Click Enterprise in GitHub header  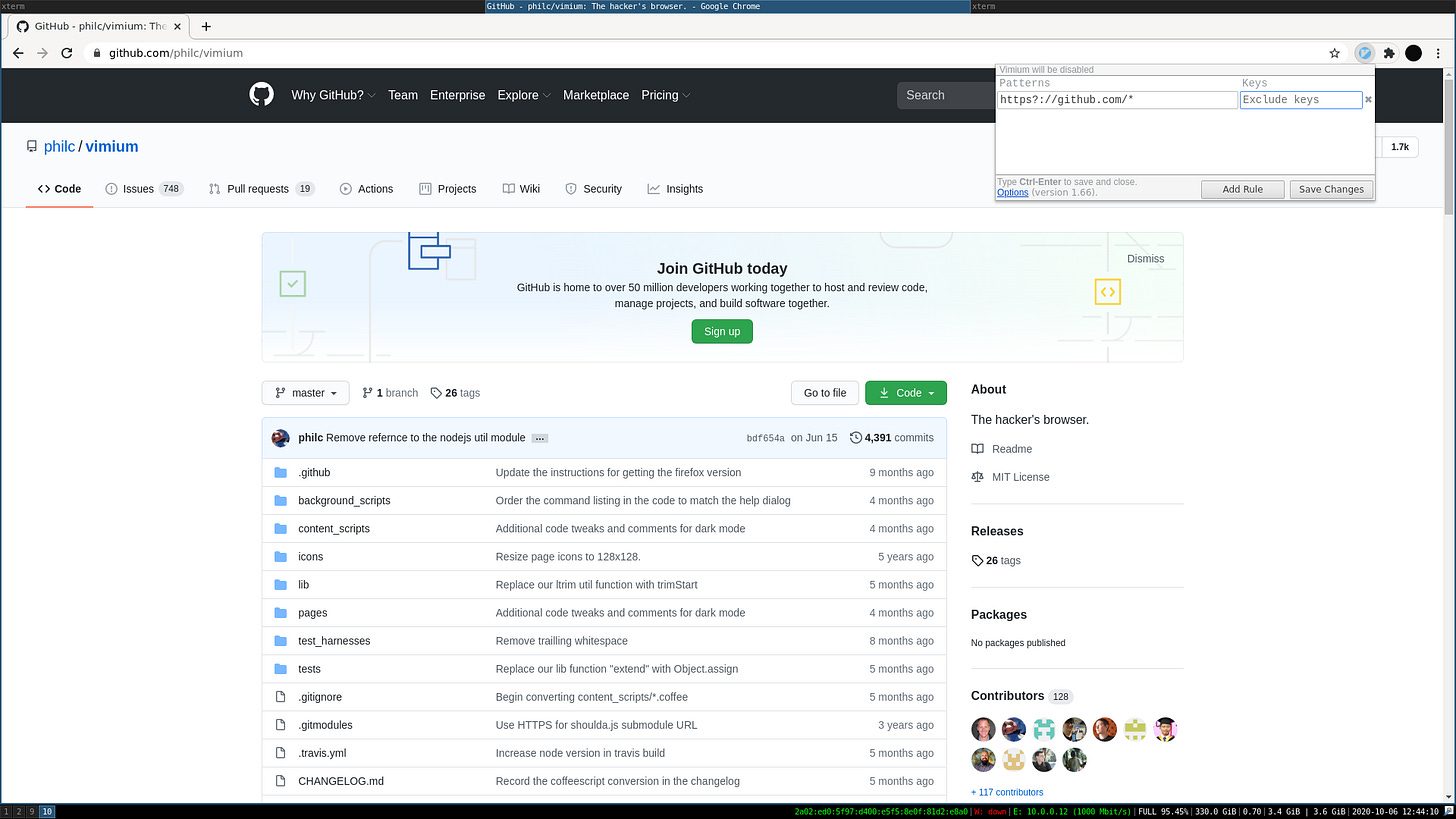[457, 95]
